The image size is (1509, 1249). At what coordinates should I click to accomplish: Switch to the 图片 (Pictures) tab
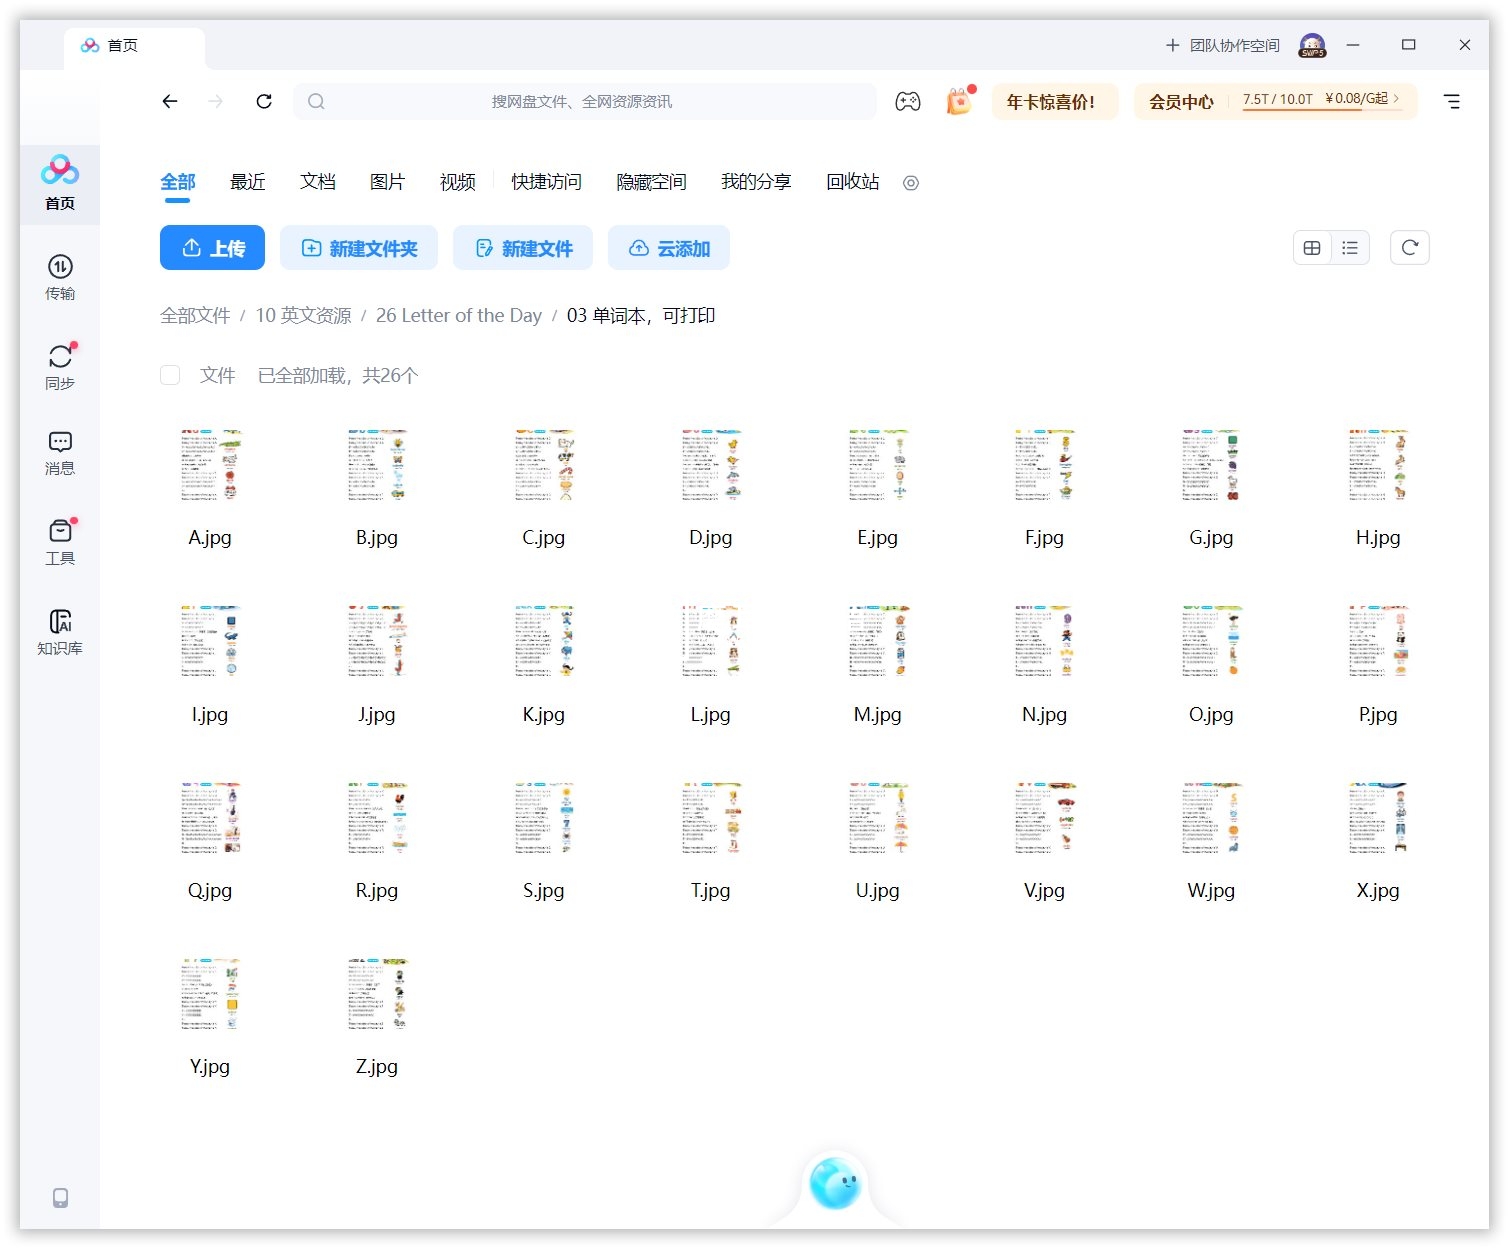(x=387, y=182)
